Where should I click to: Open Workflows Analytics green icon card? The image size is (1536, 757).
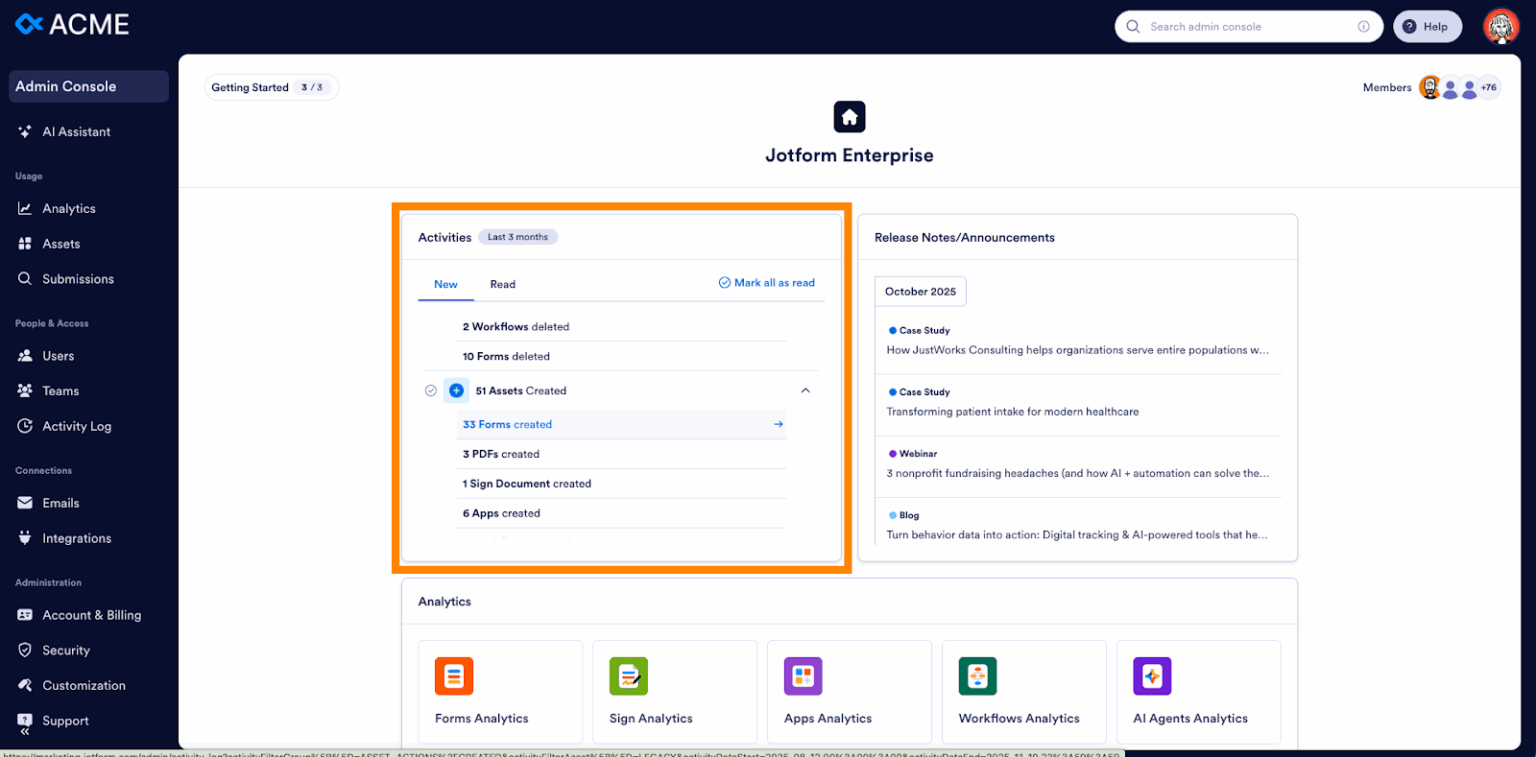(1024, 692)
